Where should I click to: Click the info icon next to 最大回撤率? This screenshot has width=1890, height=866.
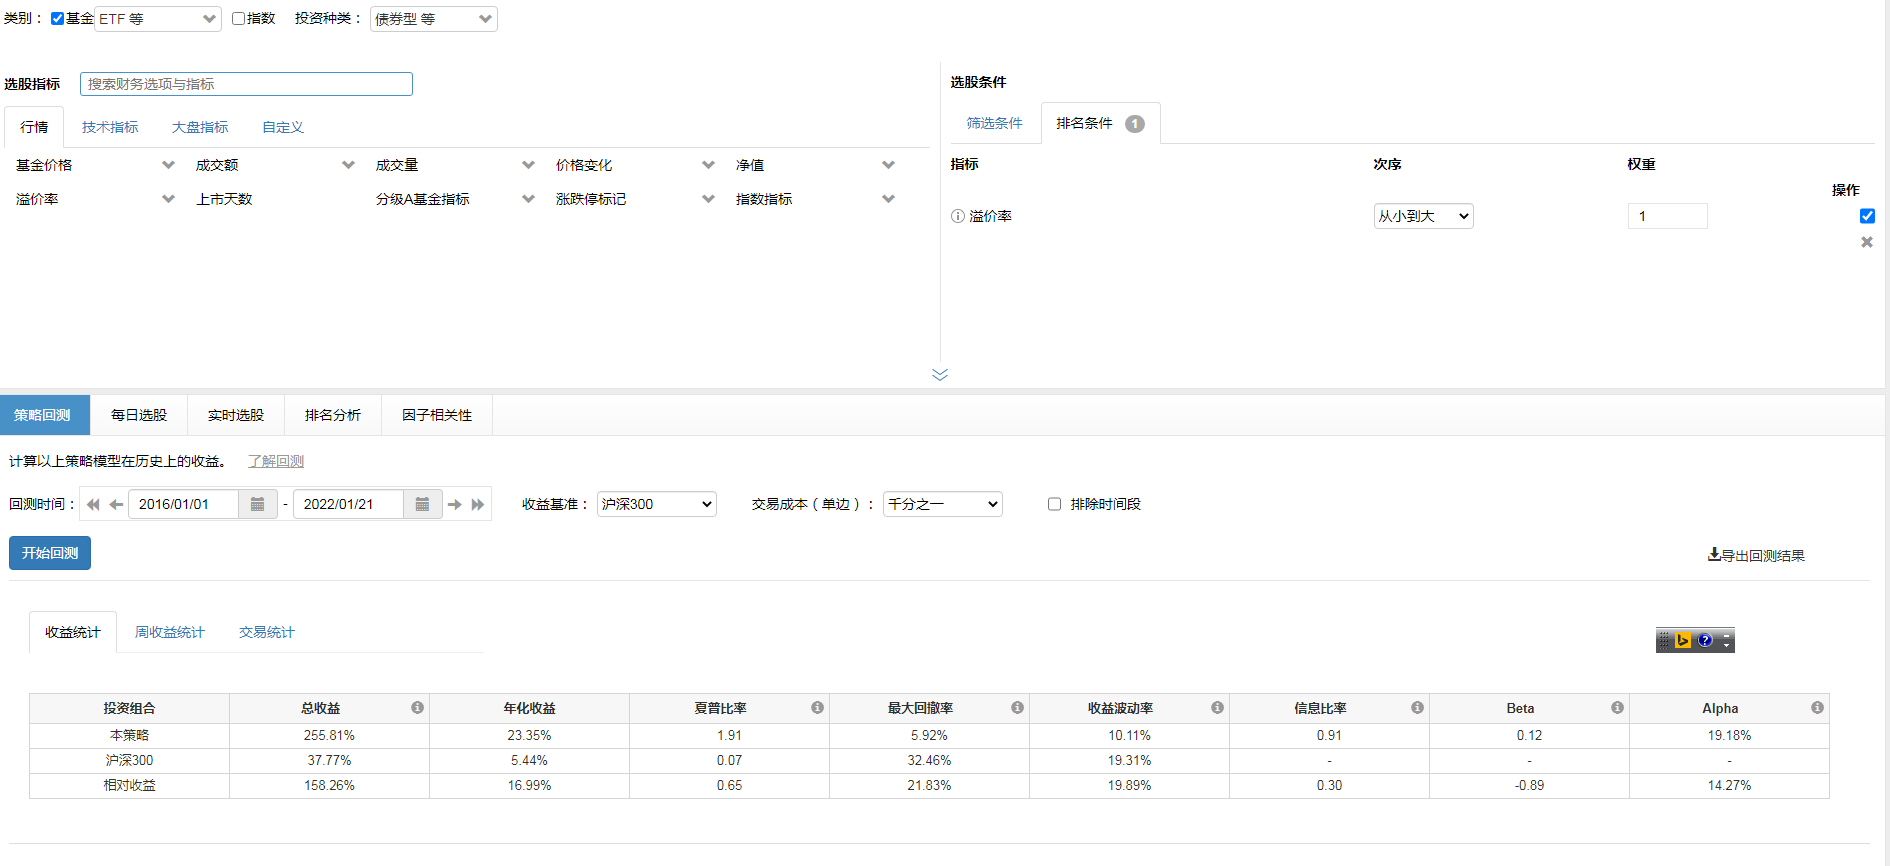(1017, 708)
